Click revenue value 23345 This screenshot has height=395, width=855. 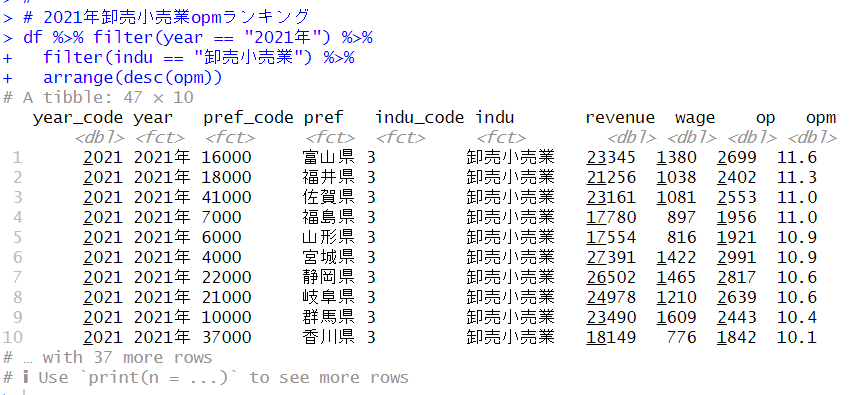611,158
